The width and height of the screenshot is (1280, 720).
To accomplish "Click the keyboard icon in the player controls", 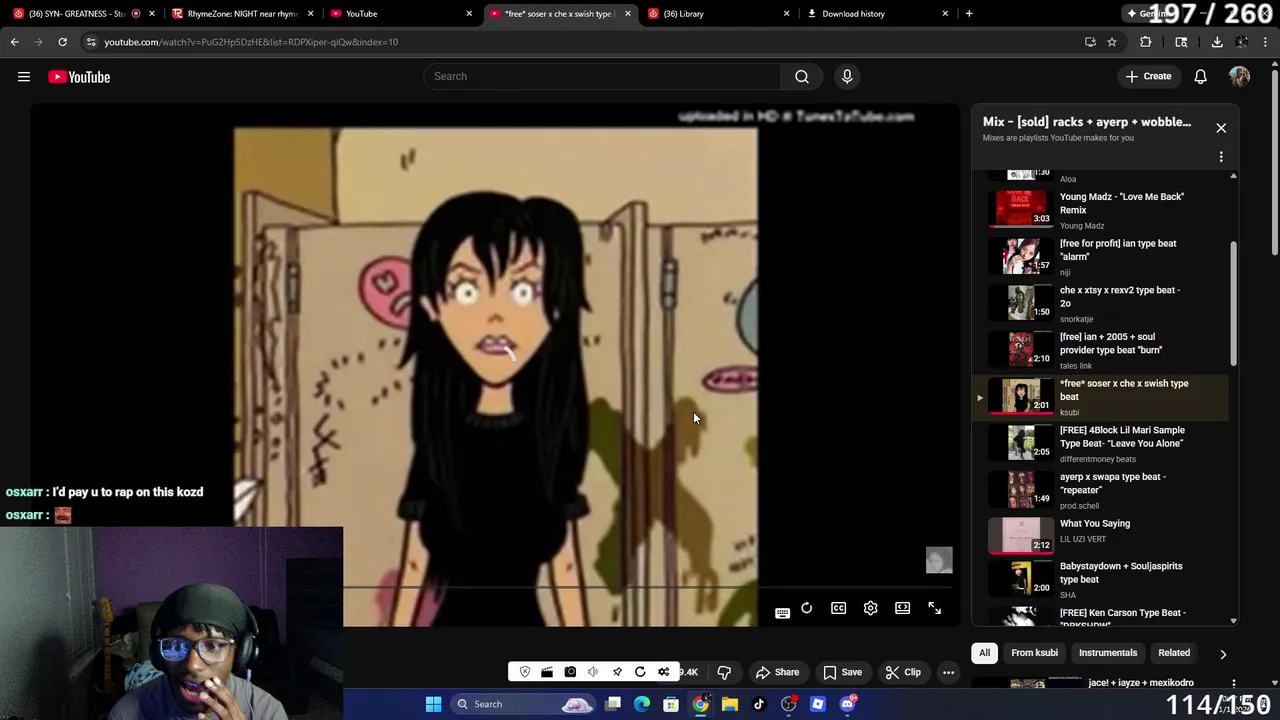I will click(782, 613).
